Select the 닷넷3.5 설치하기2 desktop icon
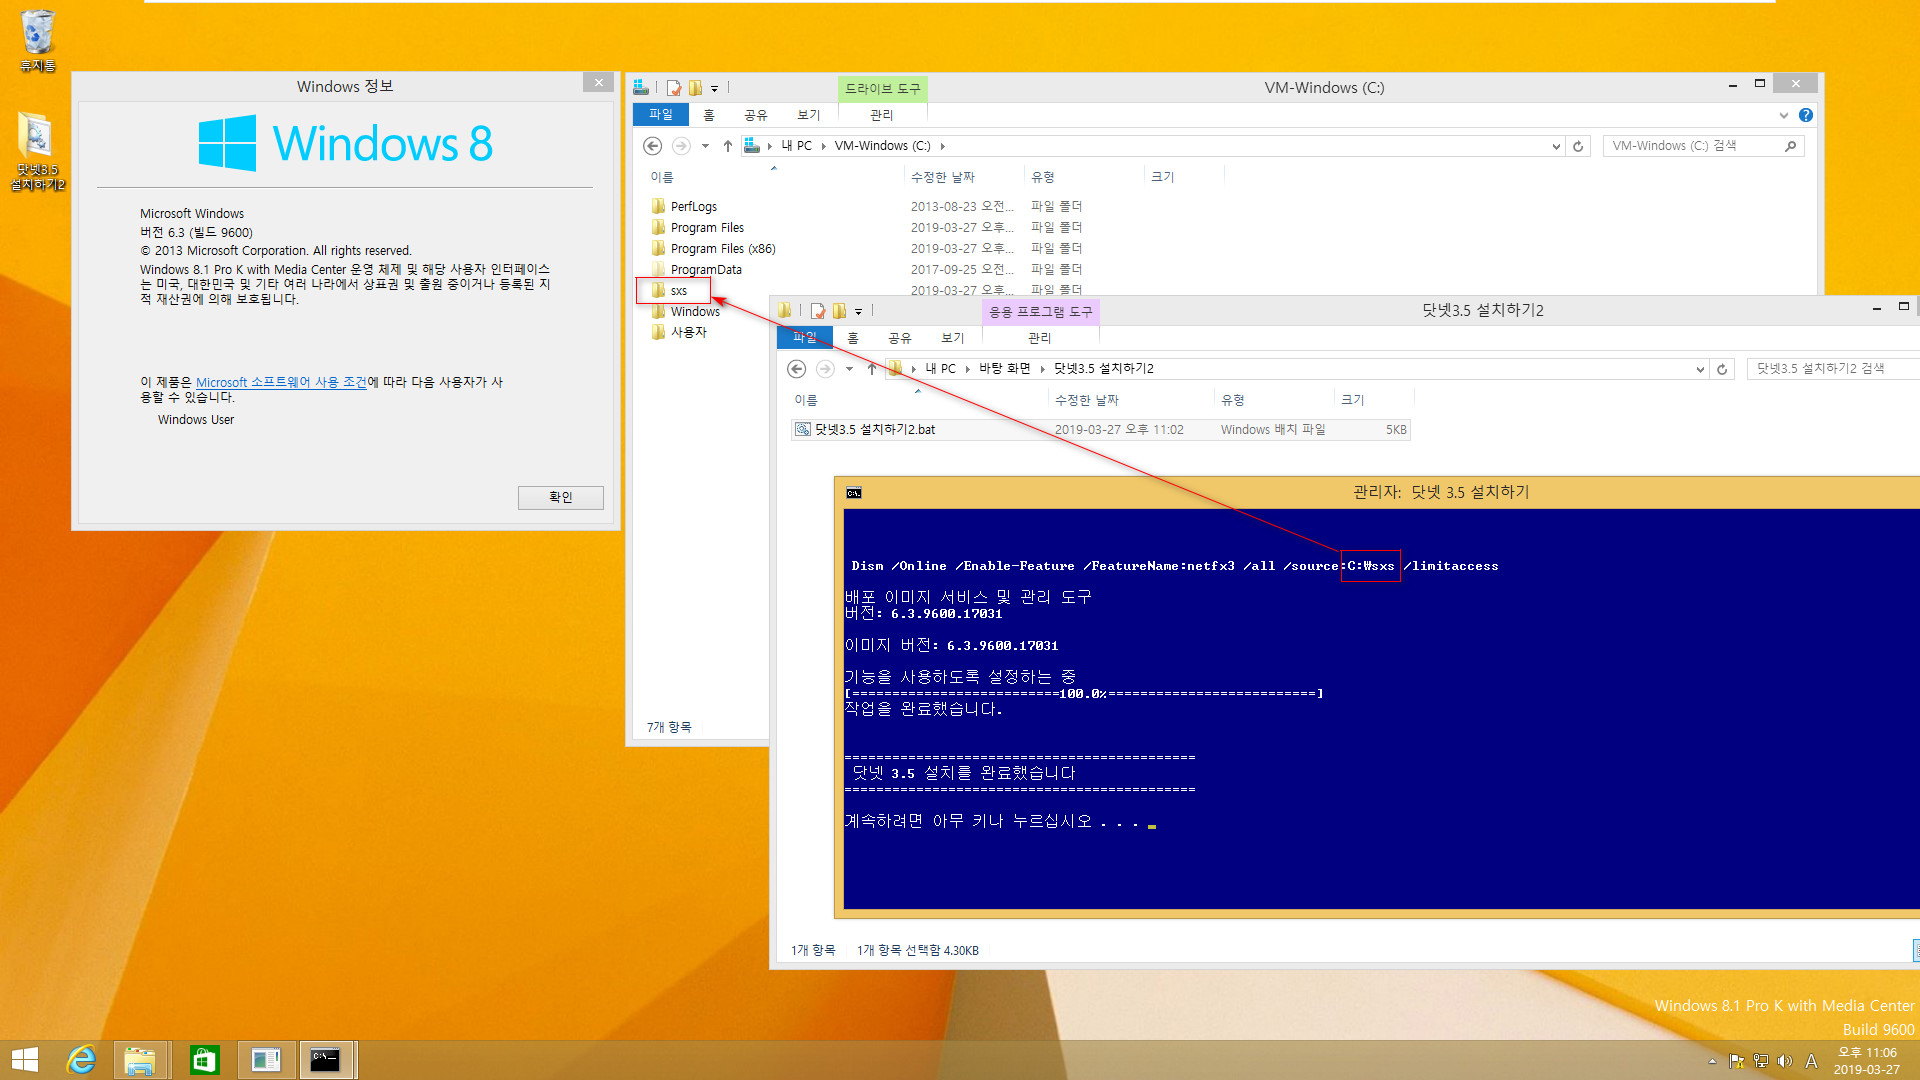 38,151
